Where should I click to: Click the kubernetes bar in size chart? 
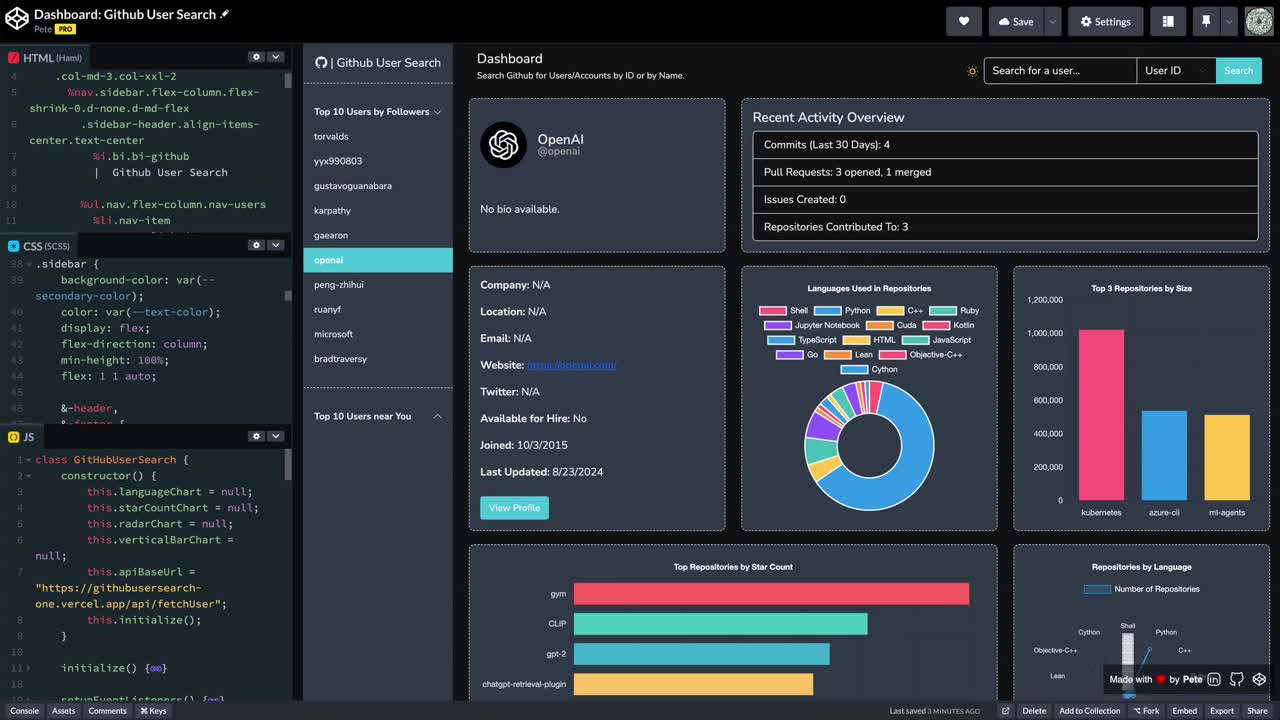(1101, 415)
